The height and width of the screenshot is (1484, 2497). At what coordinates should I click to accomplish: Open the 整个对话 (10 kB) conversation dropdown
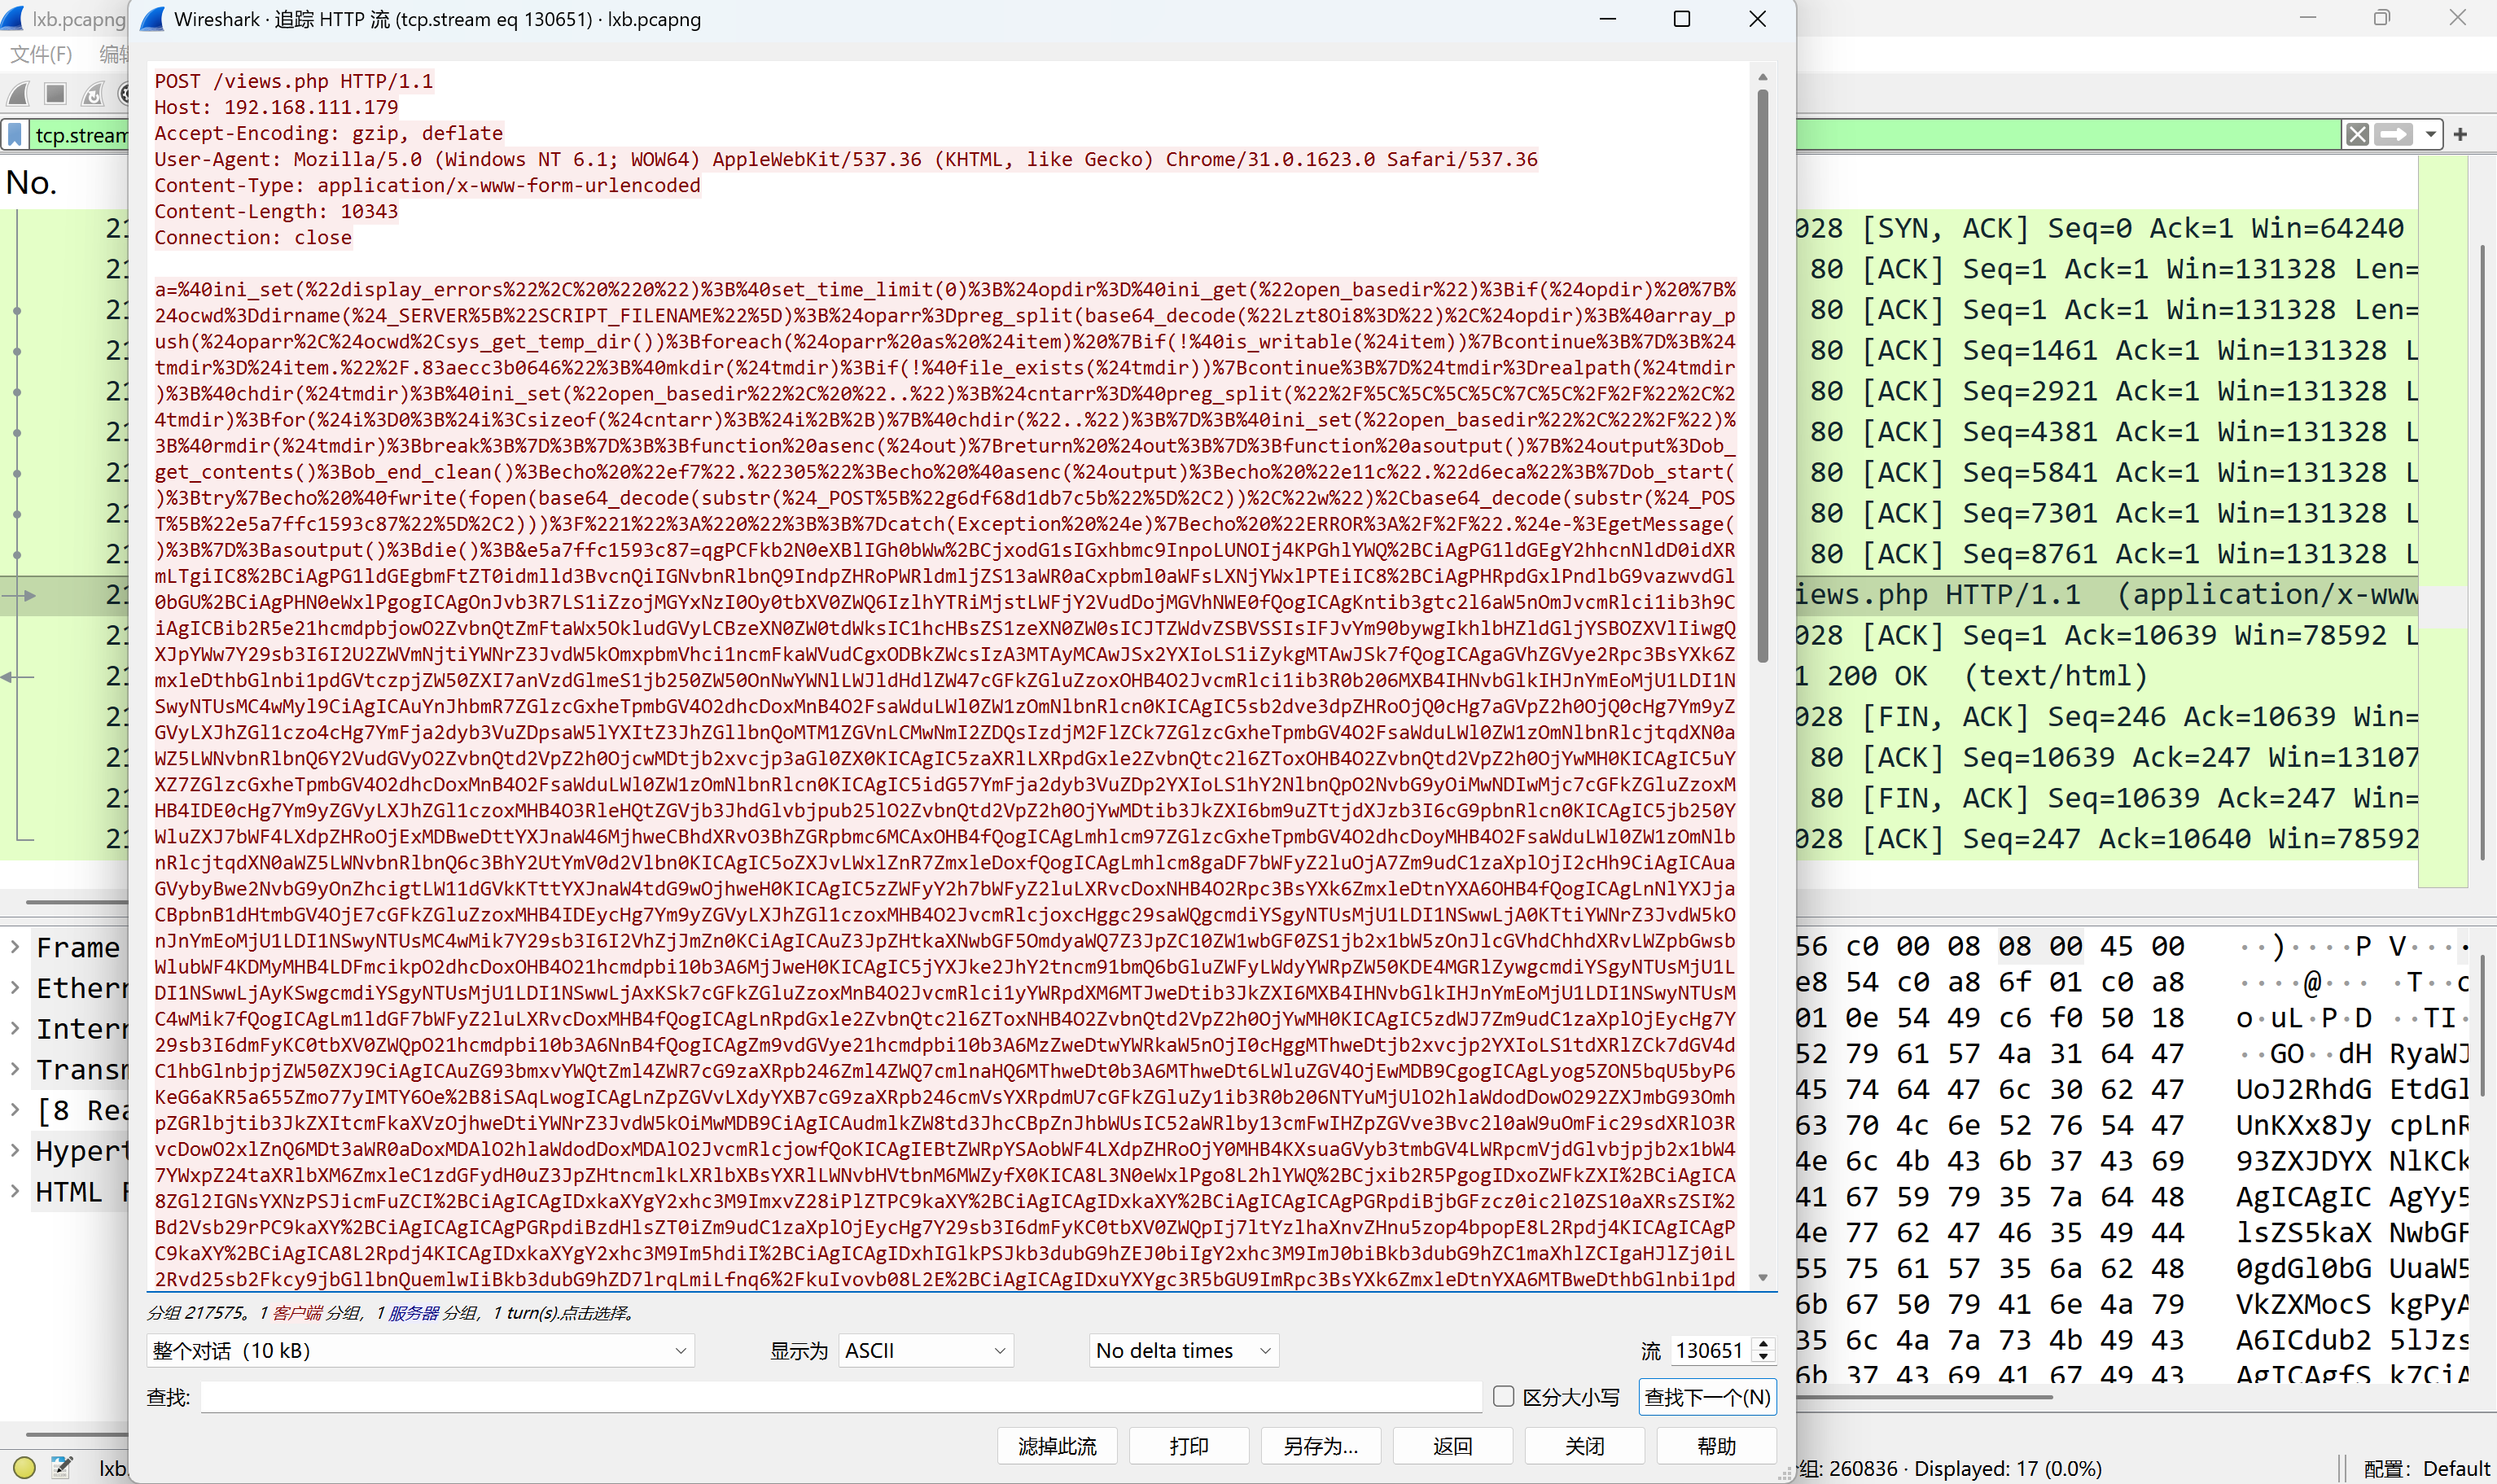420,1351
